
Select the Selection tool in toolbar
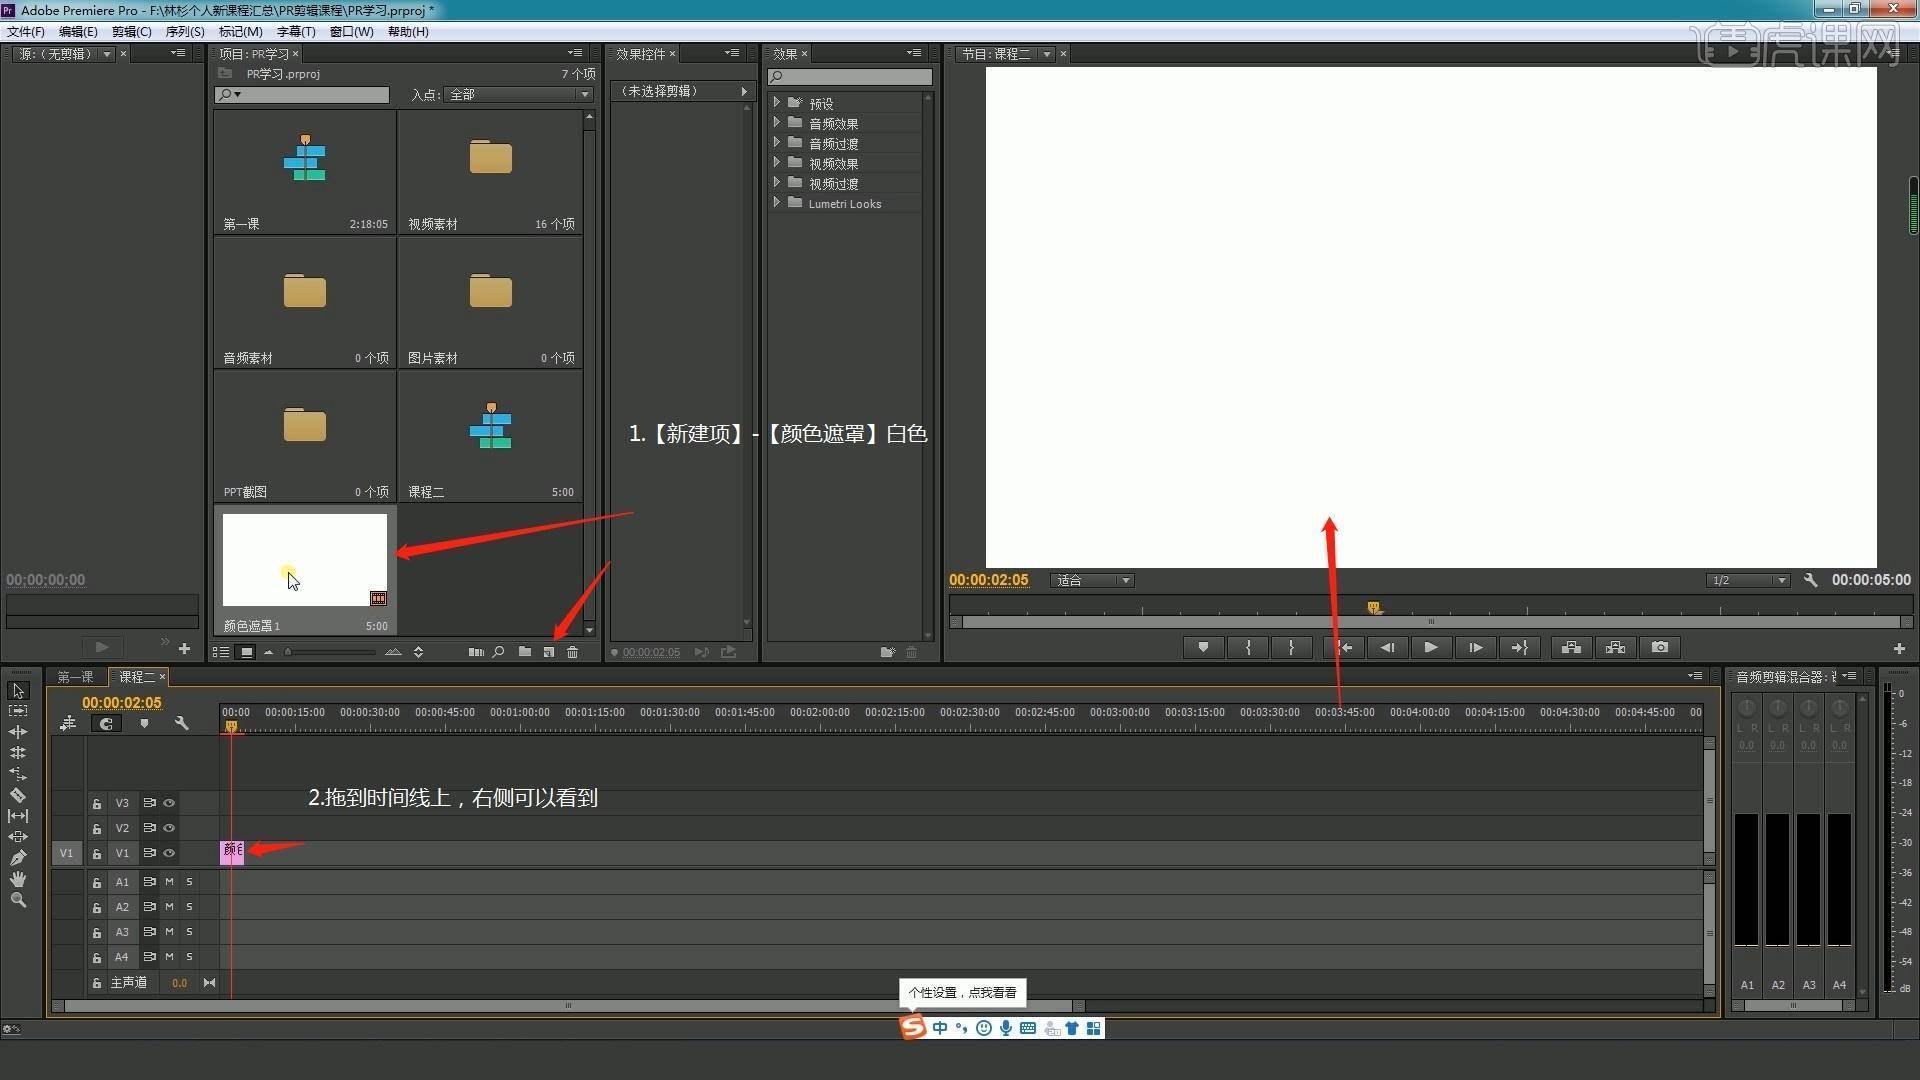coord(18,691)
